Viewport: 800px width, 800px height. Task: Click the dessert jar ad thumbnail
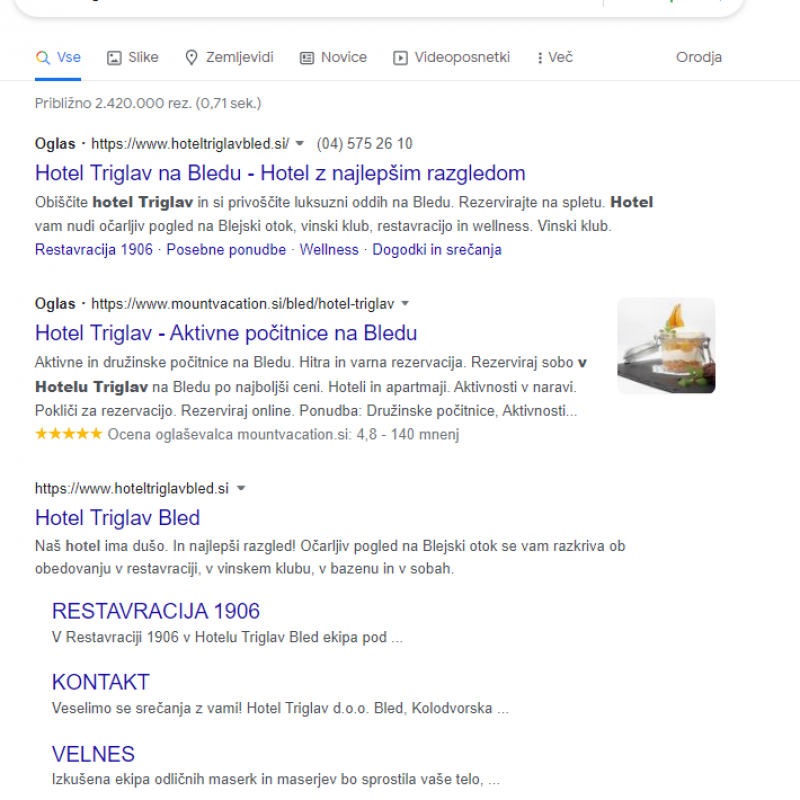[666, 345]
